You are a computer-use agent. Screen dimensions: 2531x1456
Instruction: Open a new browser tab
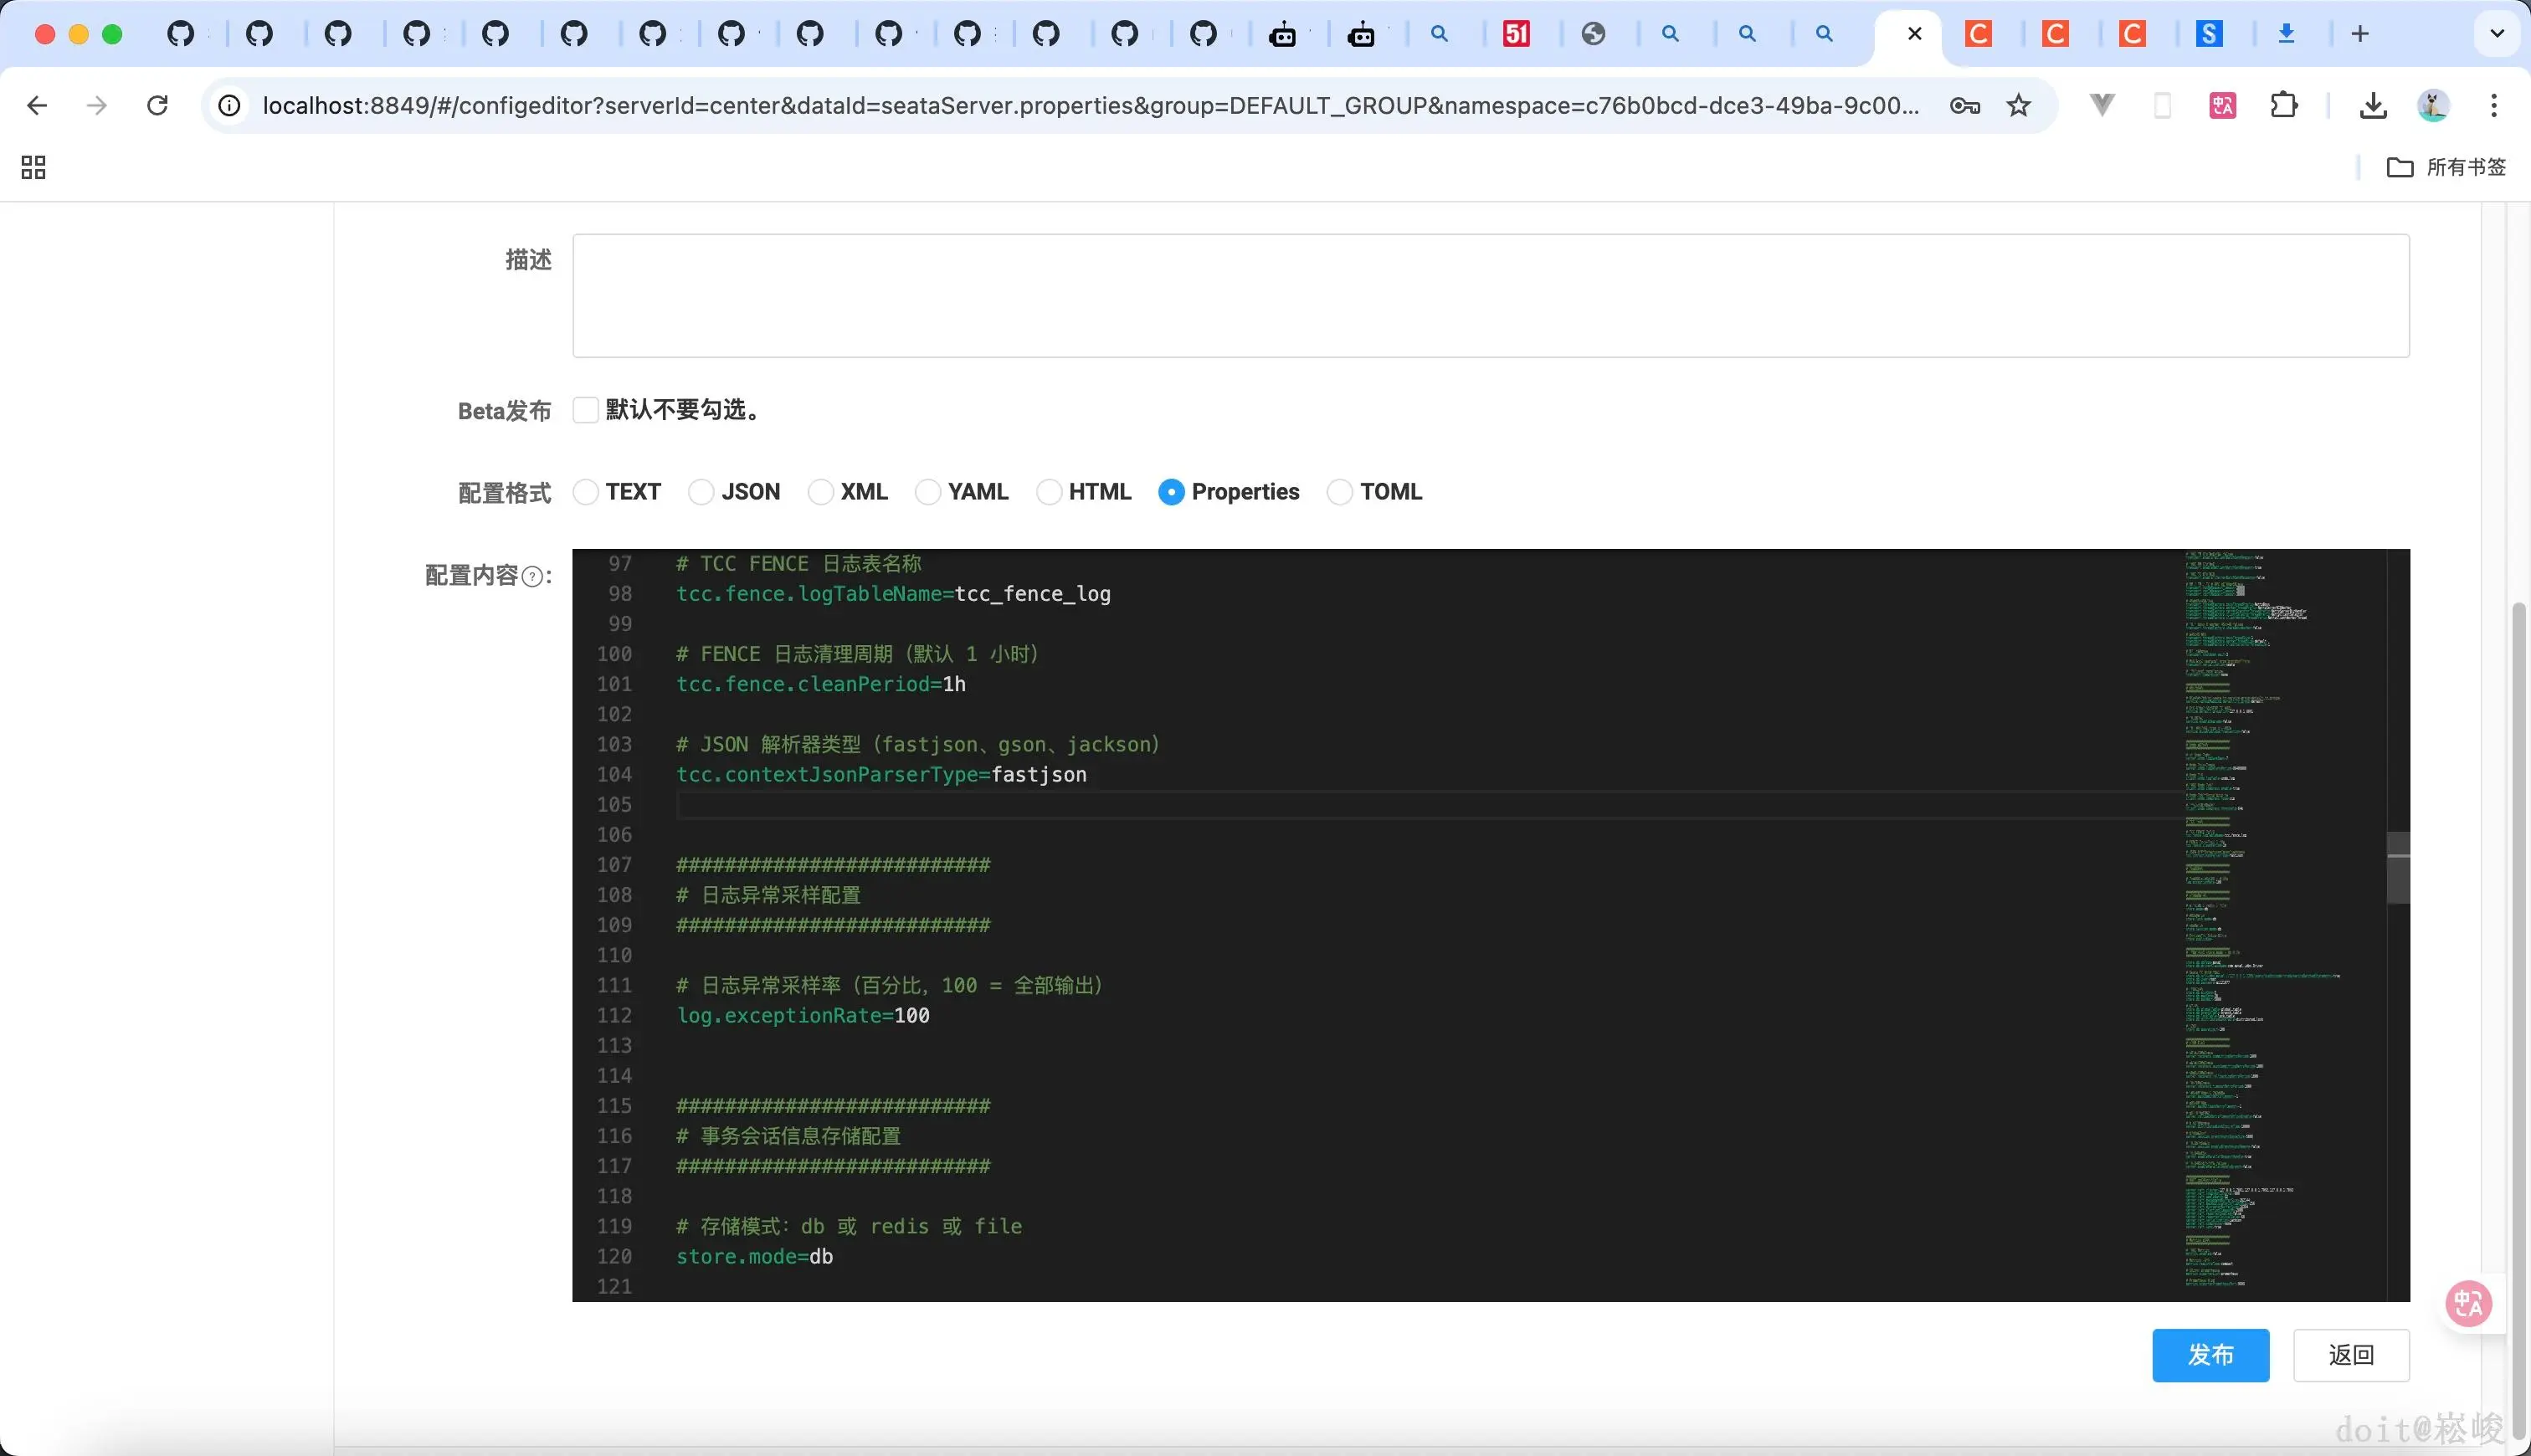click(2360, 34)
